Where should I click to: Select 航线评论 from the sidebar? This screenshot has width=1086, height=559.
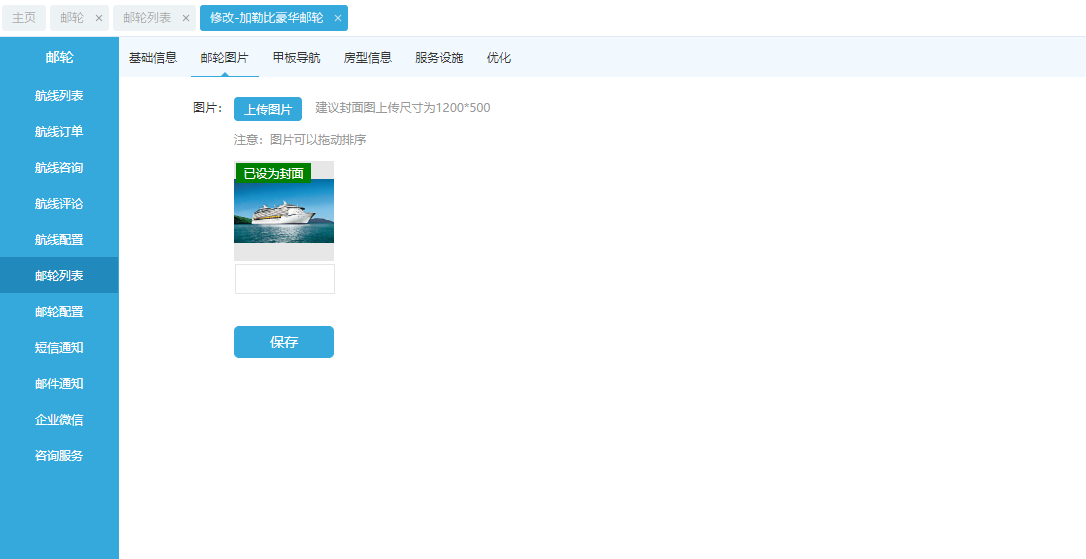59,204
